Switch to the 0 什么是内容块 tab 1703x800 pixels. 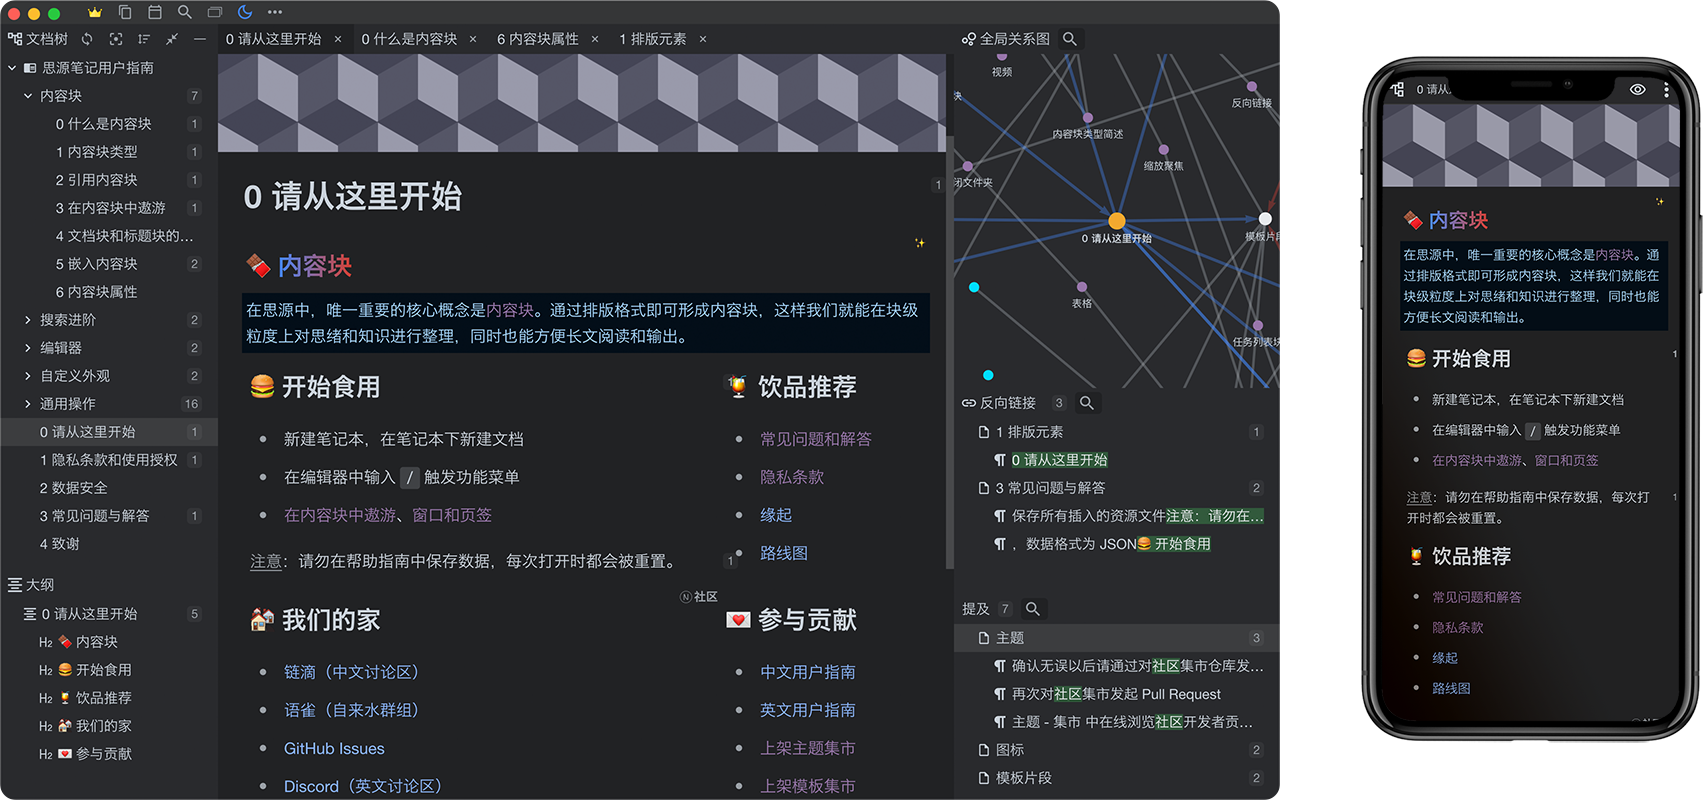click(409, 39)
